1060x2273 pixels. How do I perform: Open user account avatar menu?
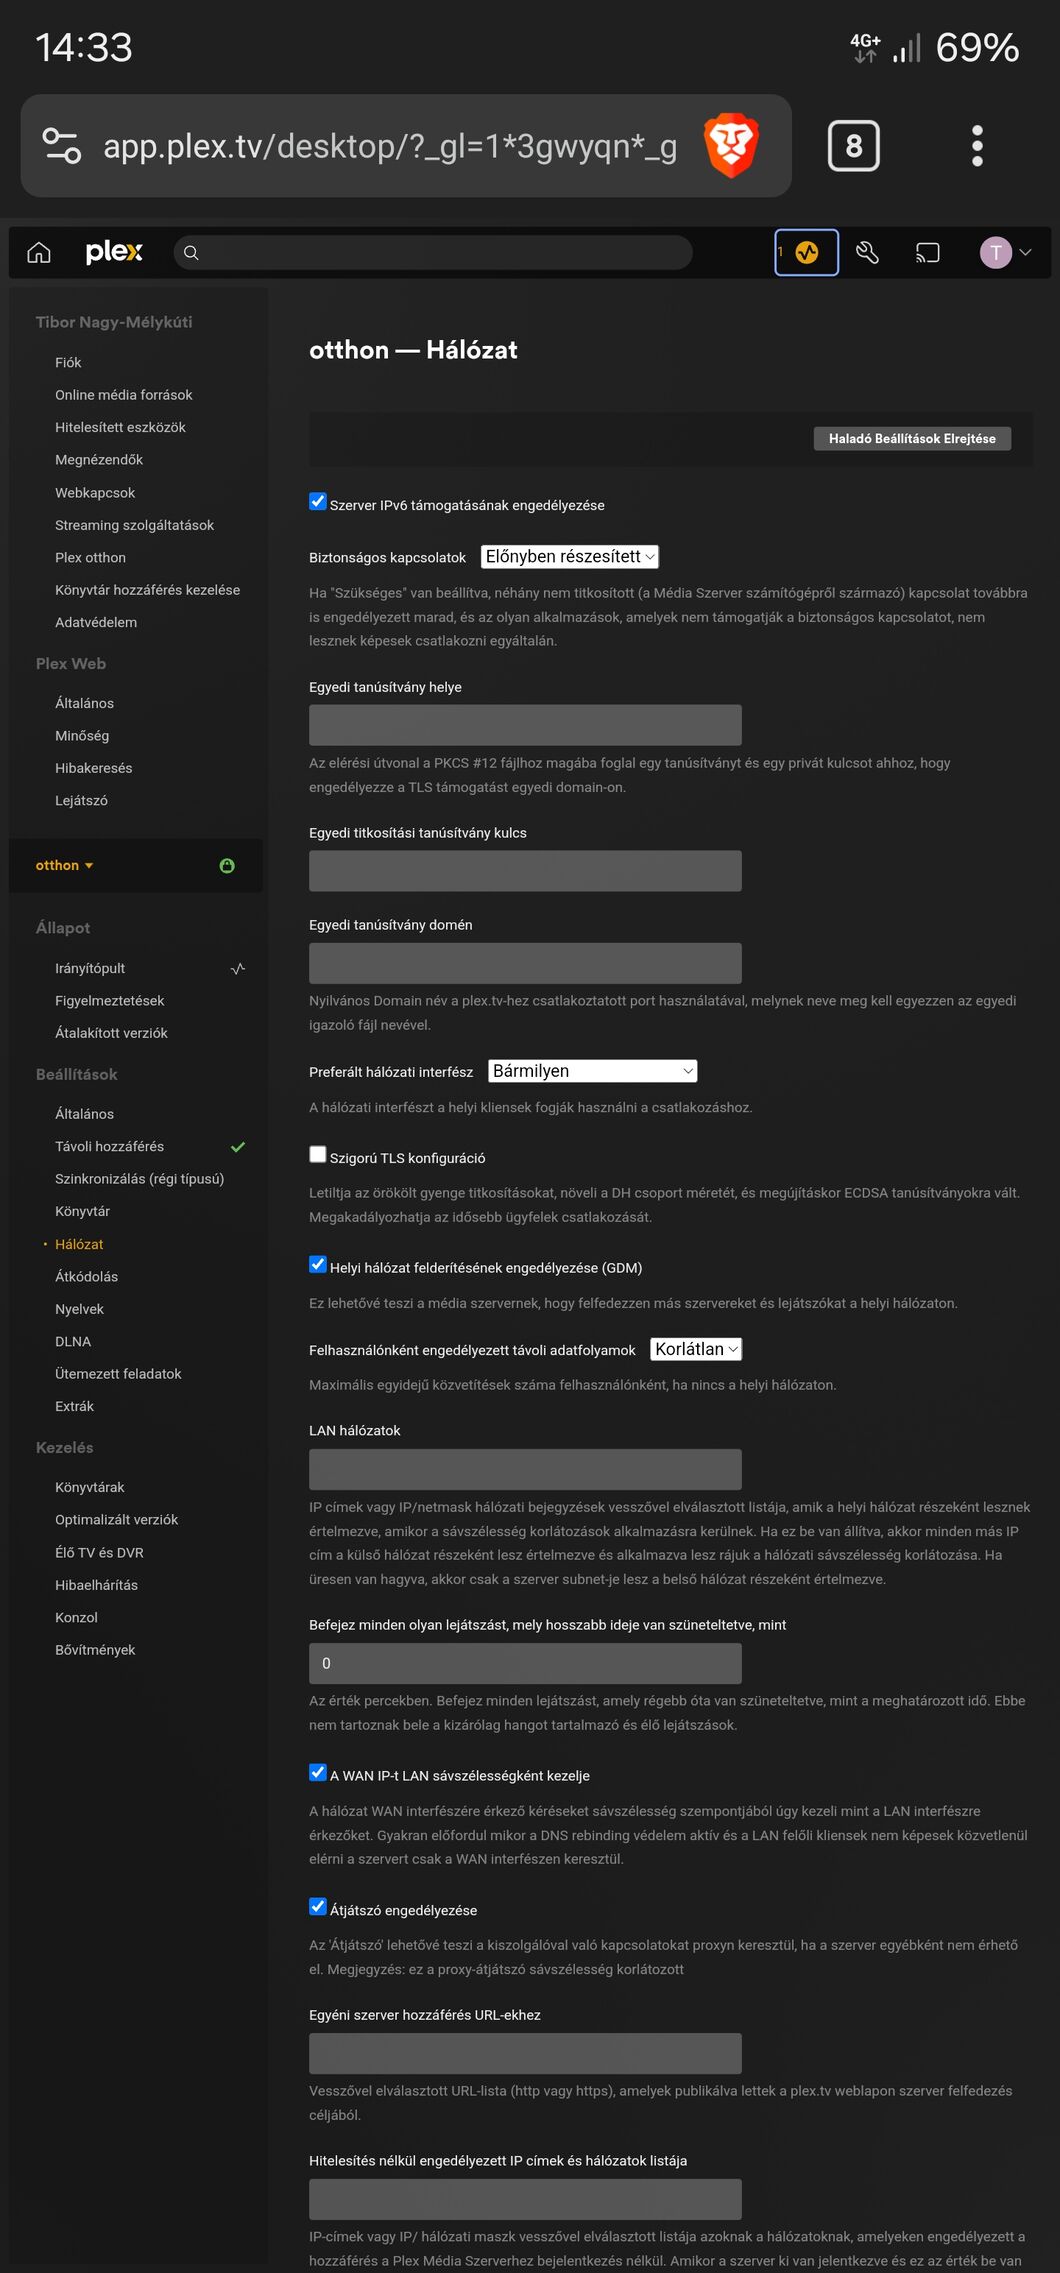tap(1005, 253)
